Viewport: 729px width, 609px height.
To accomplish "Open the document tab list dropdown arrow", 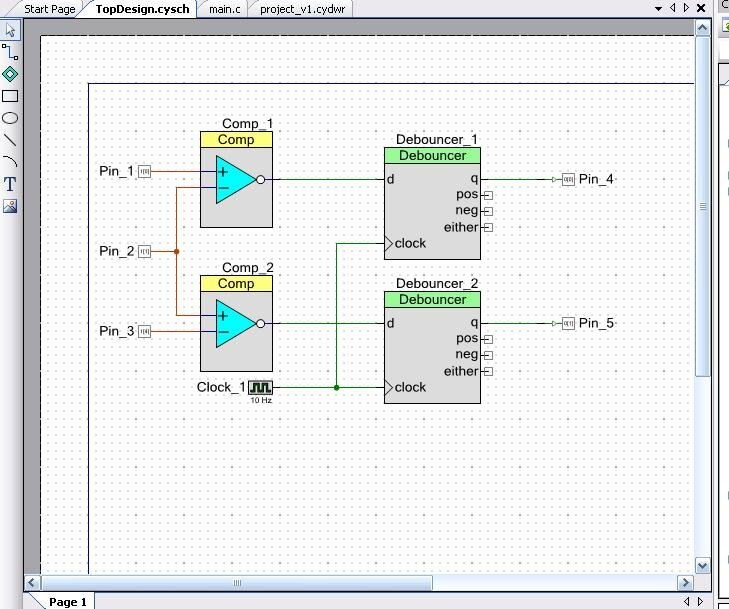I will (658, 8).
